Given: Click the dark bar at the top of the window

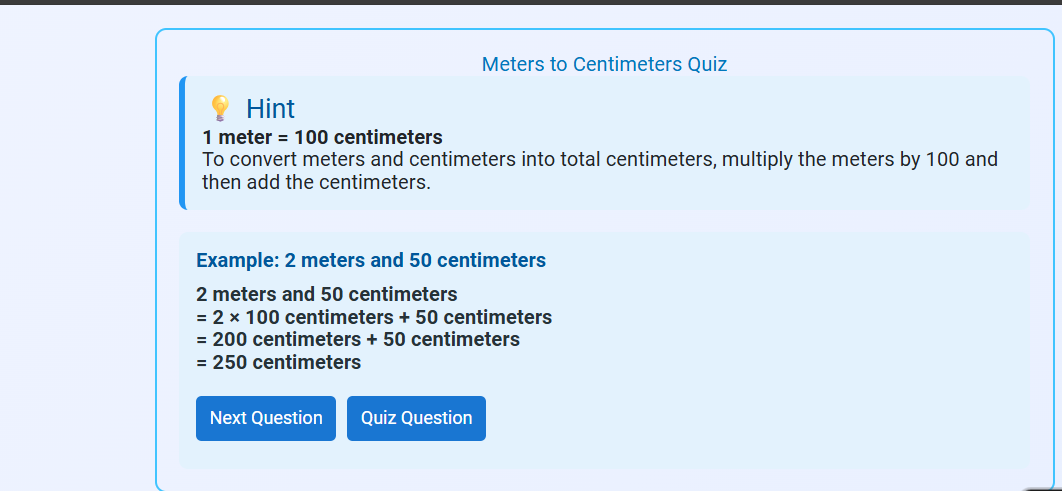Looking at the screenshot, I should (531, 2).
